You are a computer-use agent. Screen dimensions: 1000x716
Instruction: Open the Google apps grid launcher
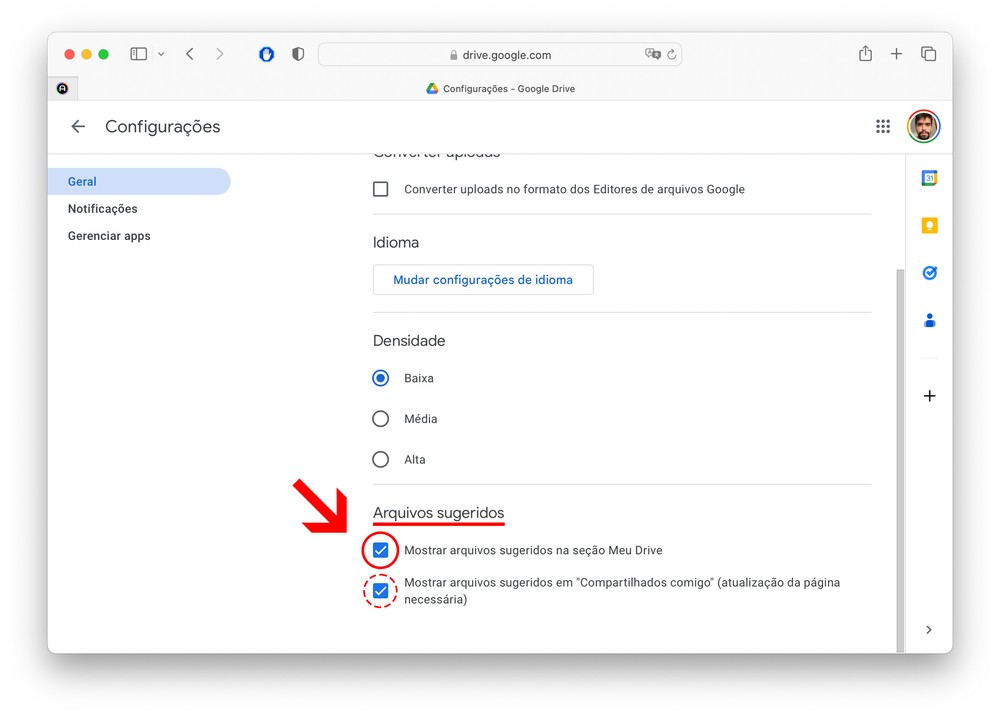coord(882,126)
